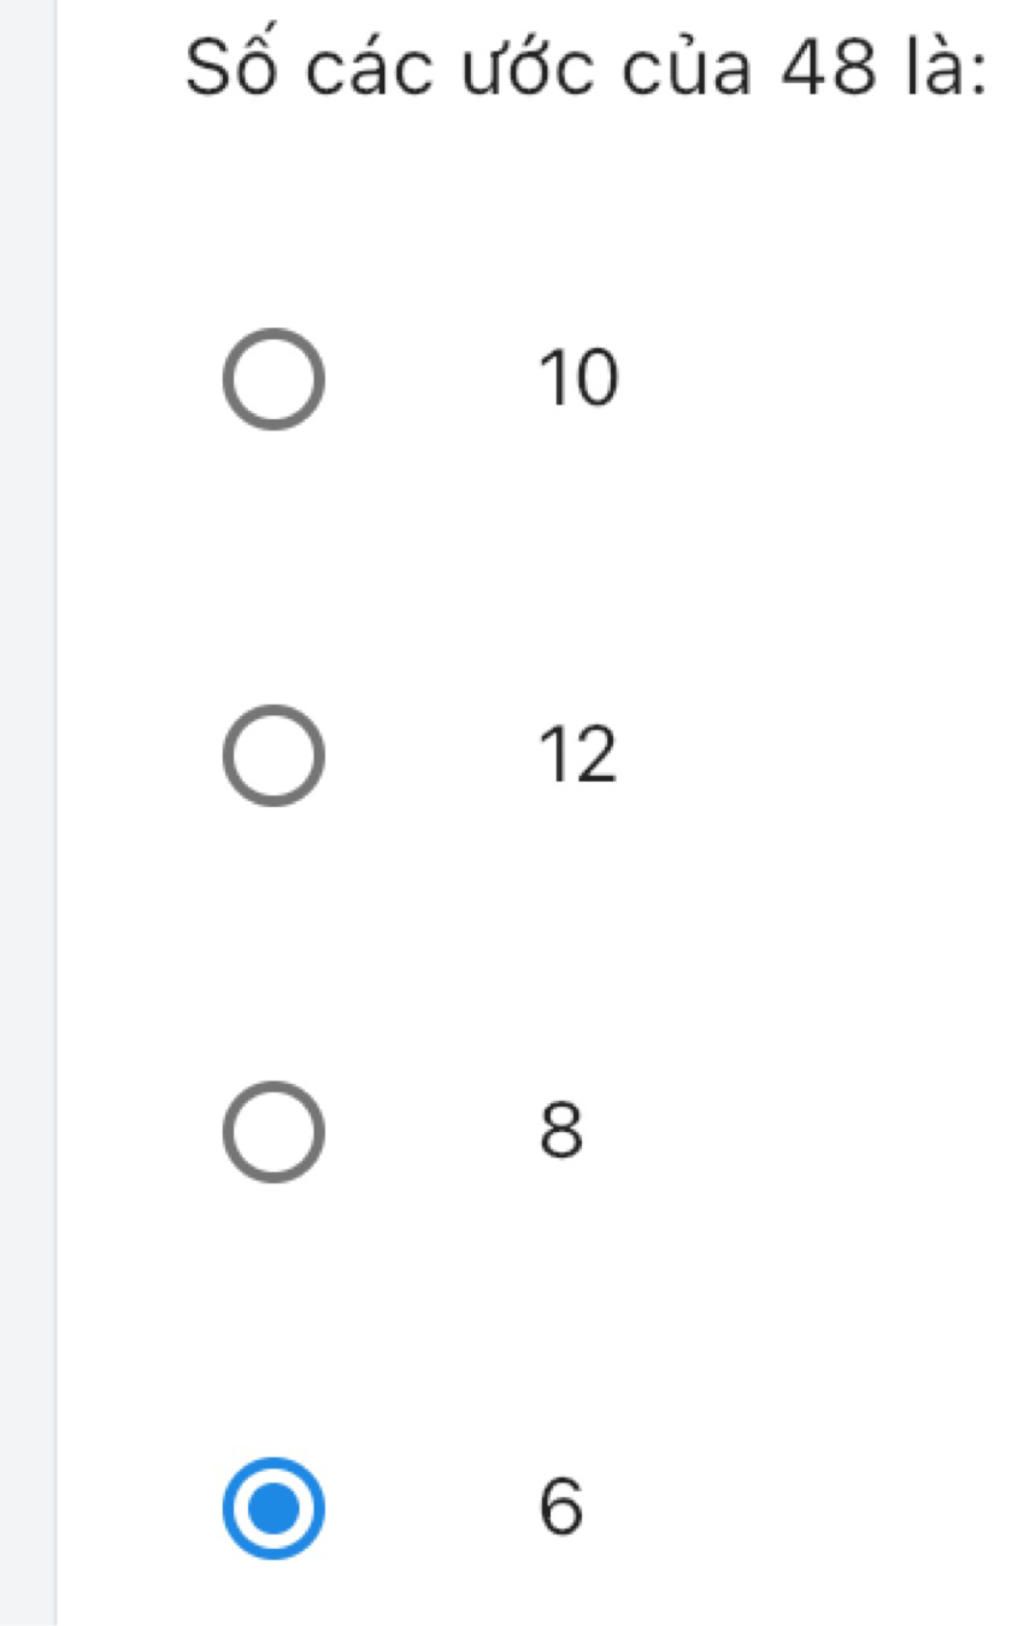Click the question text "Số các ước của 48 là:"

coord(587,66)
